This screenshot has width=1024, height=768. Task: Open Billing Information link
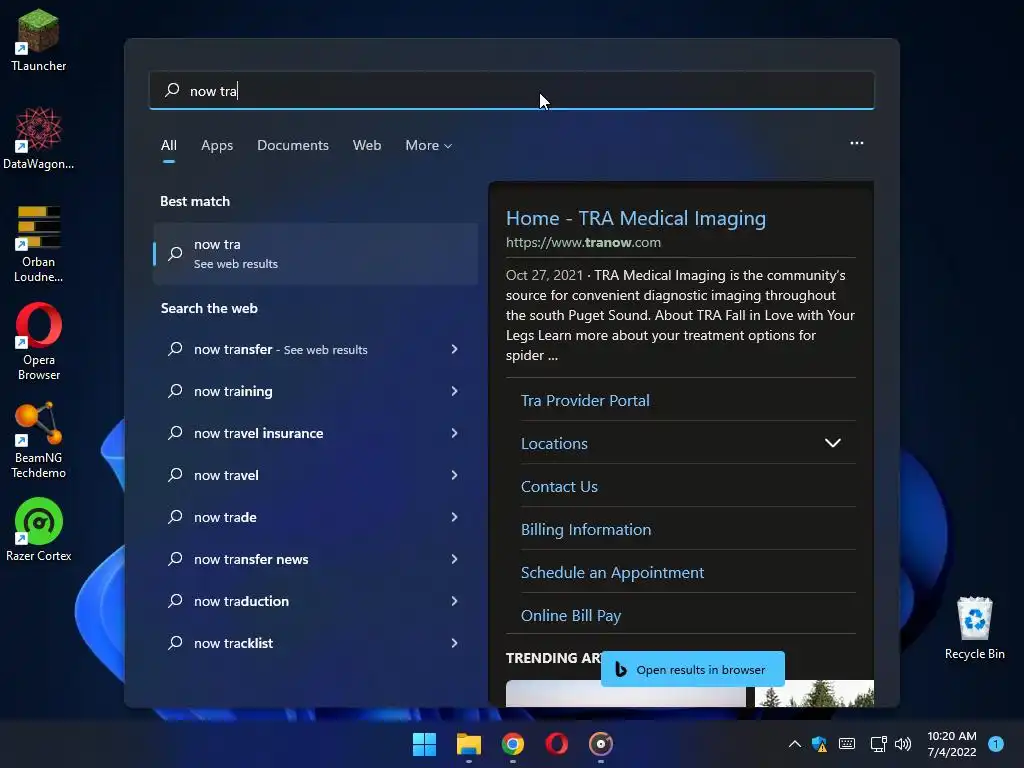coord(586,530)
